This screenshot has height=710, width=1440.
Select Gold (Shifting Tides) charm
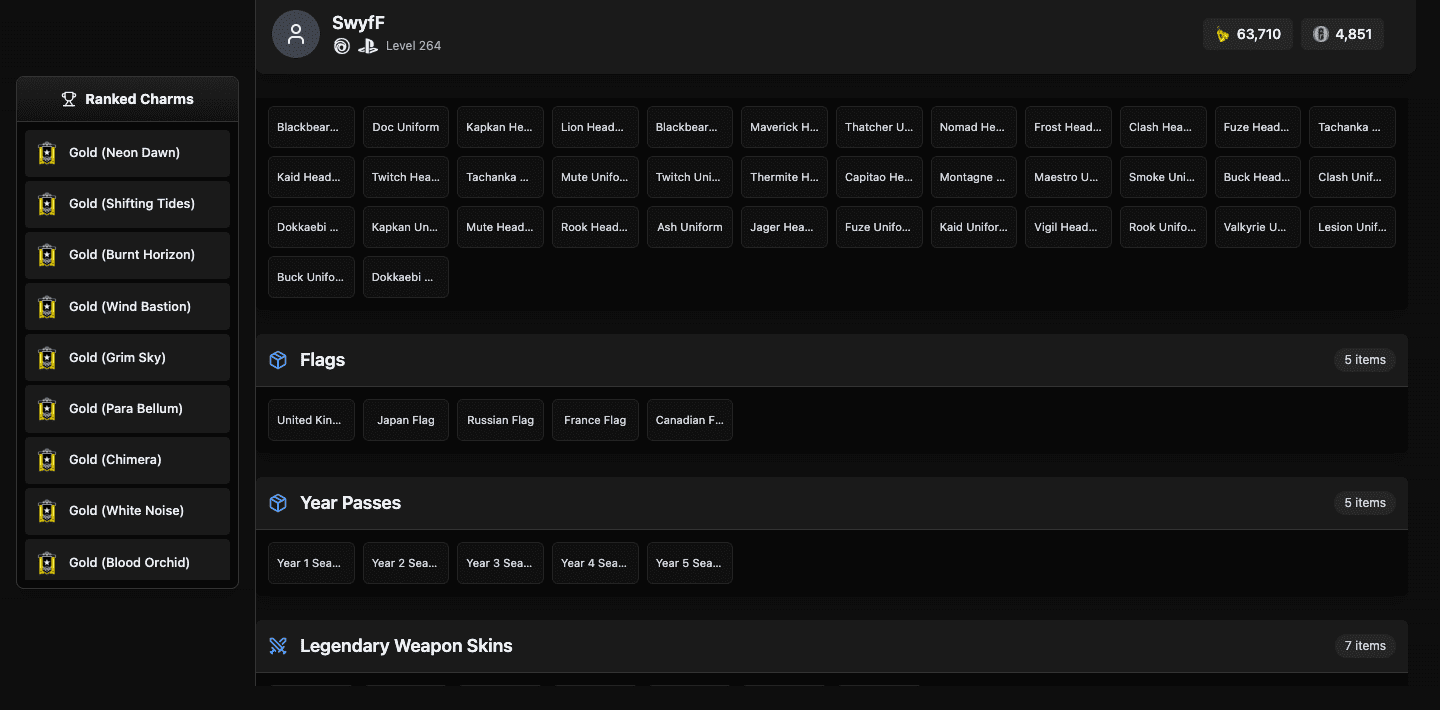(x=128, y=204)
